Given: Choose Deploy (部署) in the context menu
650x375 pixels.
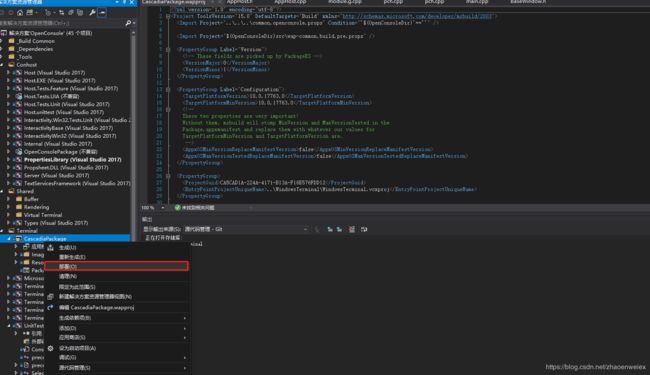Looking at the screenshot, I should point(116,266).
